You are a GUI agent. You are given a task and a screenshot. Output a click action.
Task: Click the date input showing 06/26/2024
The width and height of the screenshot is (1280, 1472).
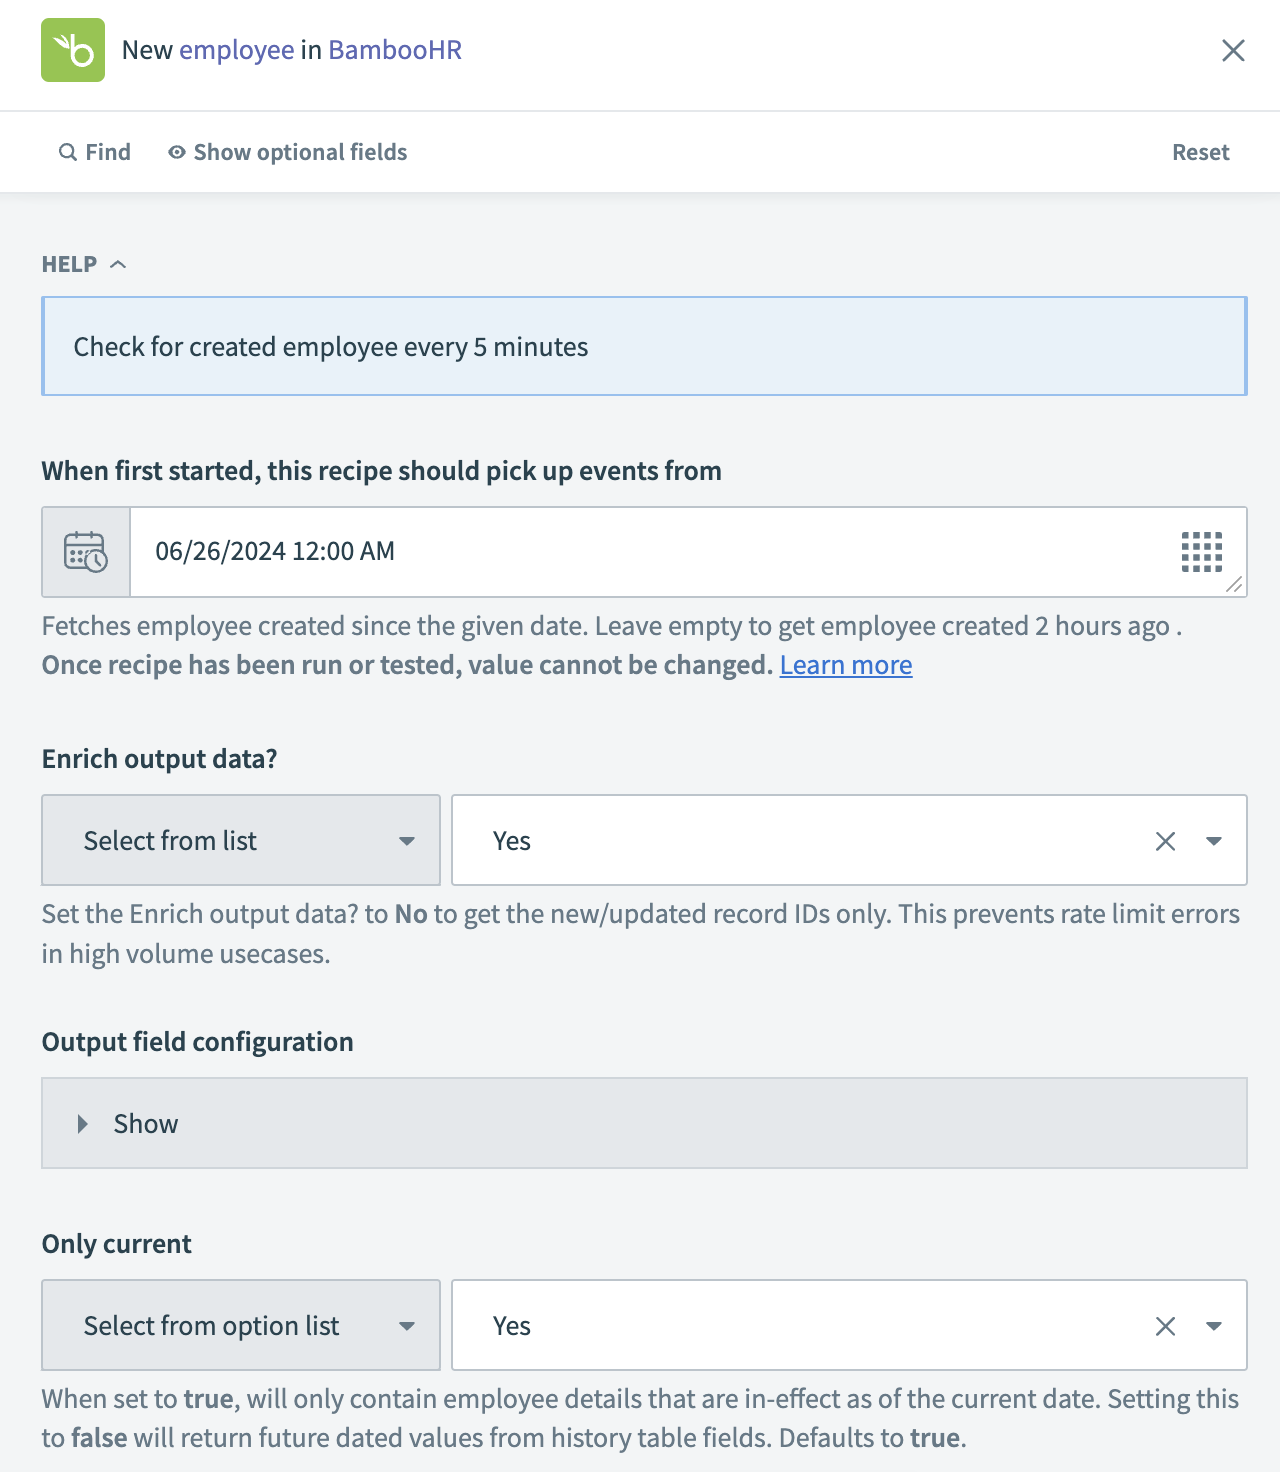click(x=640, y=552)
